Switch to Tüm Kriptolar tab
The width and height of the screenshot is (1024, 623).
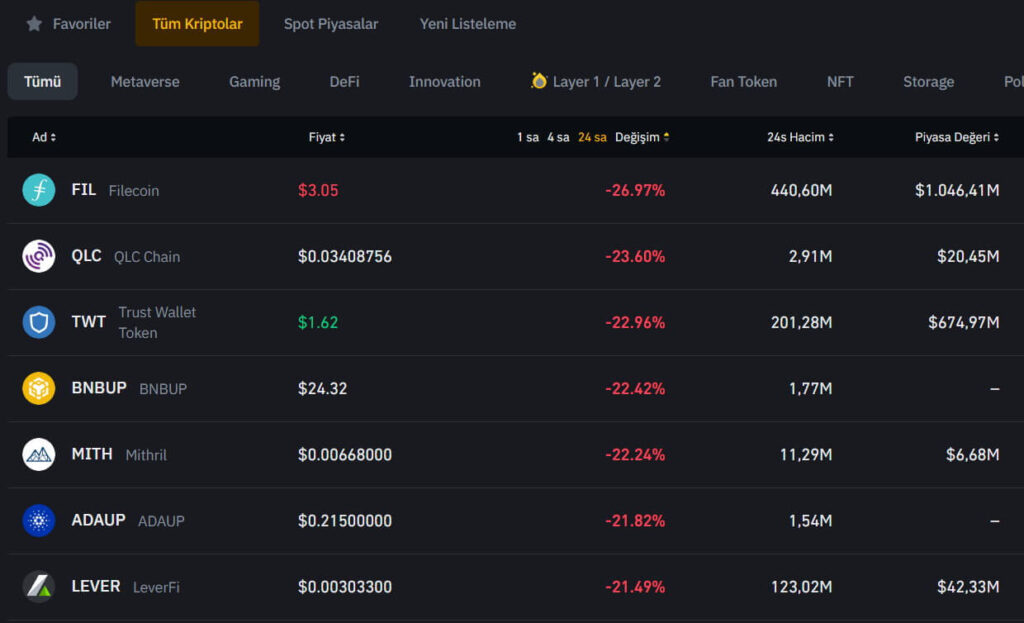197,24
